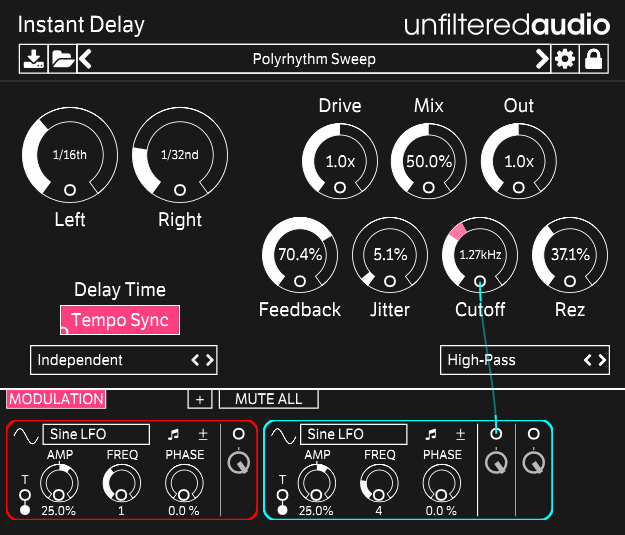625x535 pixels.
Task: Open the red modulator's Sine LFO type selector
Action: pyautogui.click(x=95, y=434)
